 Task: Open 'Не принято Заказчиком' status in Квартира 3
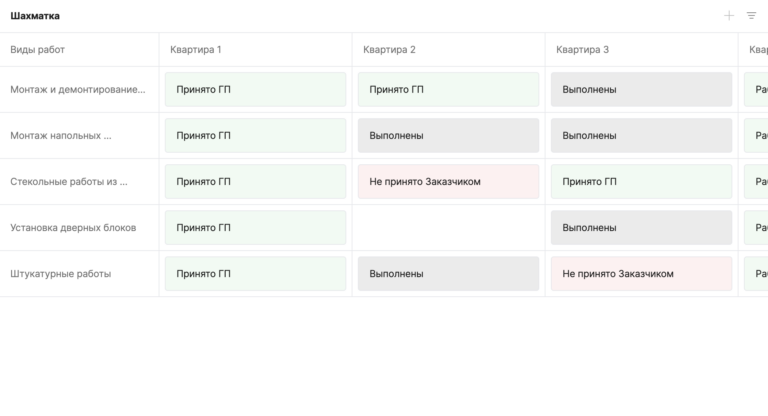641,274
